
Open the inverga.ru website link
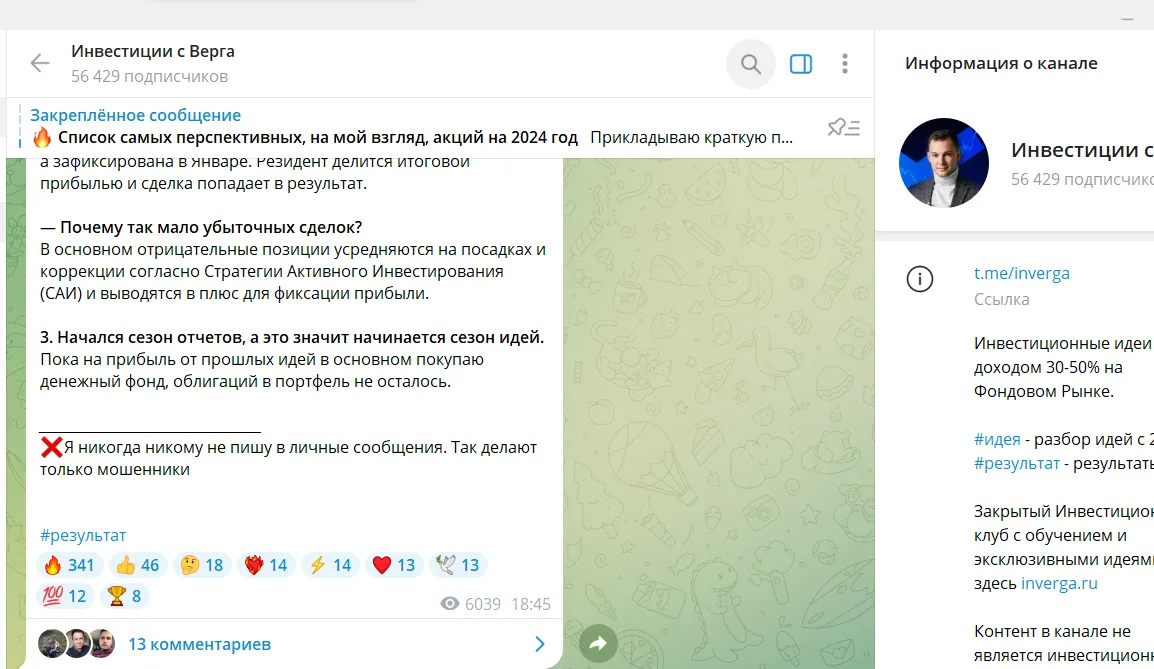coord(1059,584)
